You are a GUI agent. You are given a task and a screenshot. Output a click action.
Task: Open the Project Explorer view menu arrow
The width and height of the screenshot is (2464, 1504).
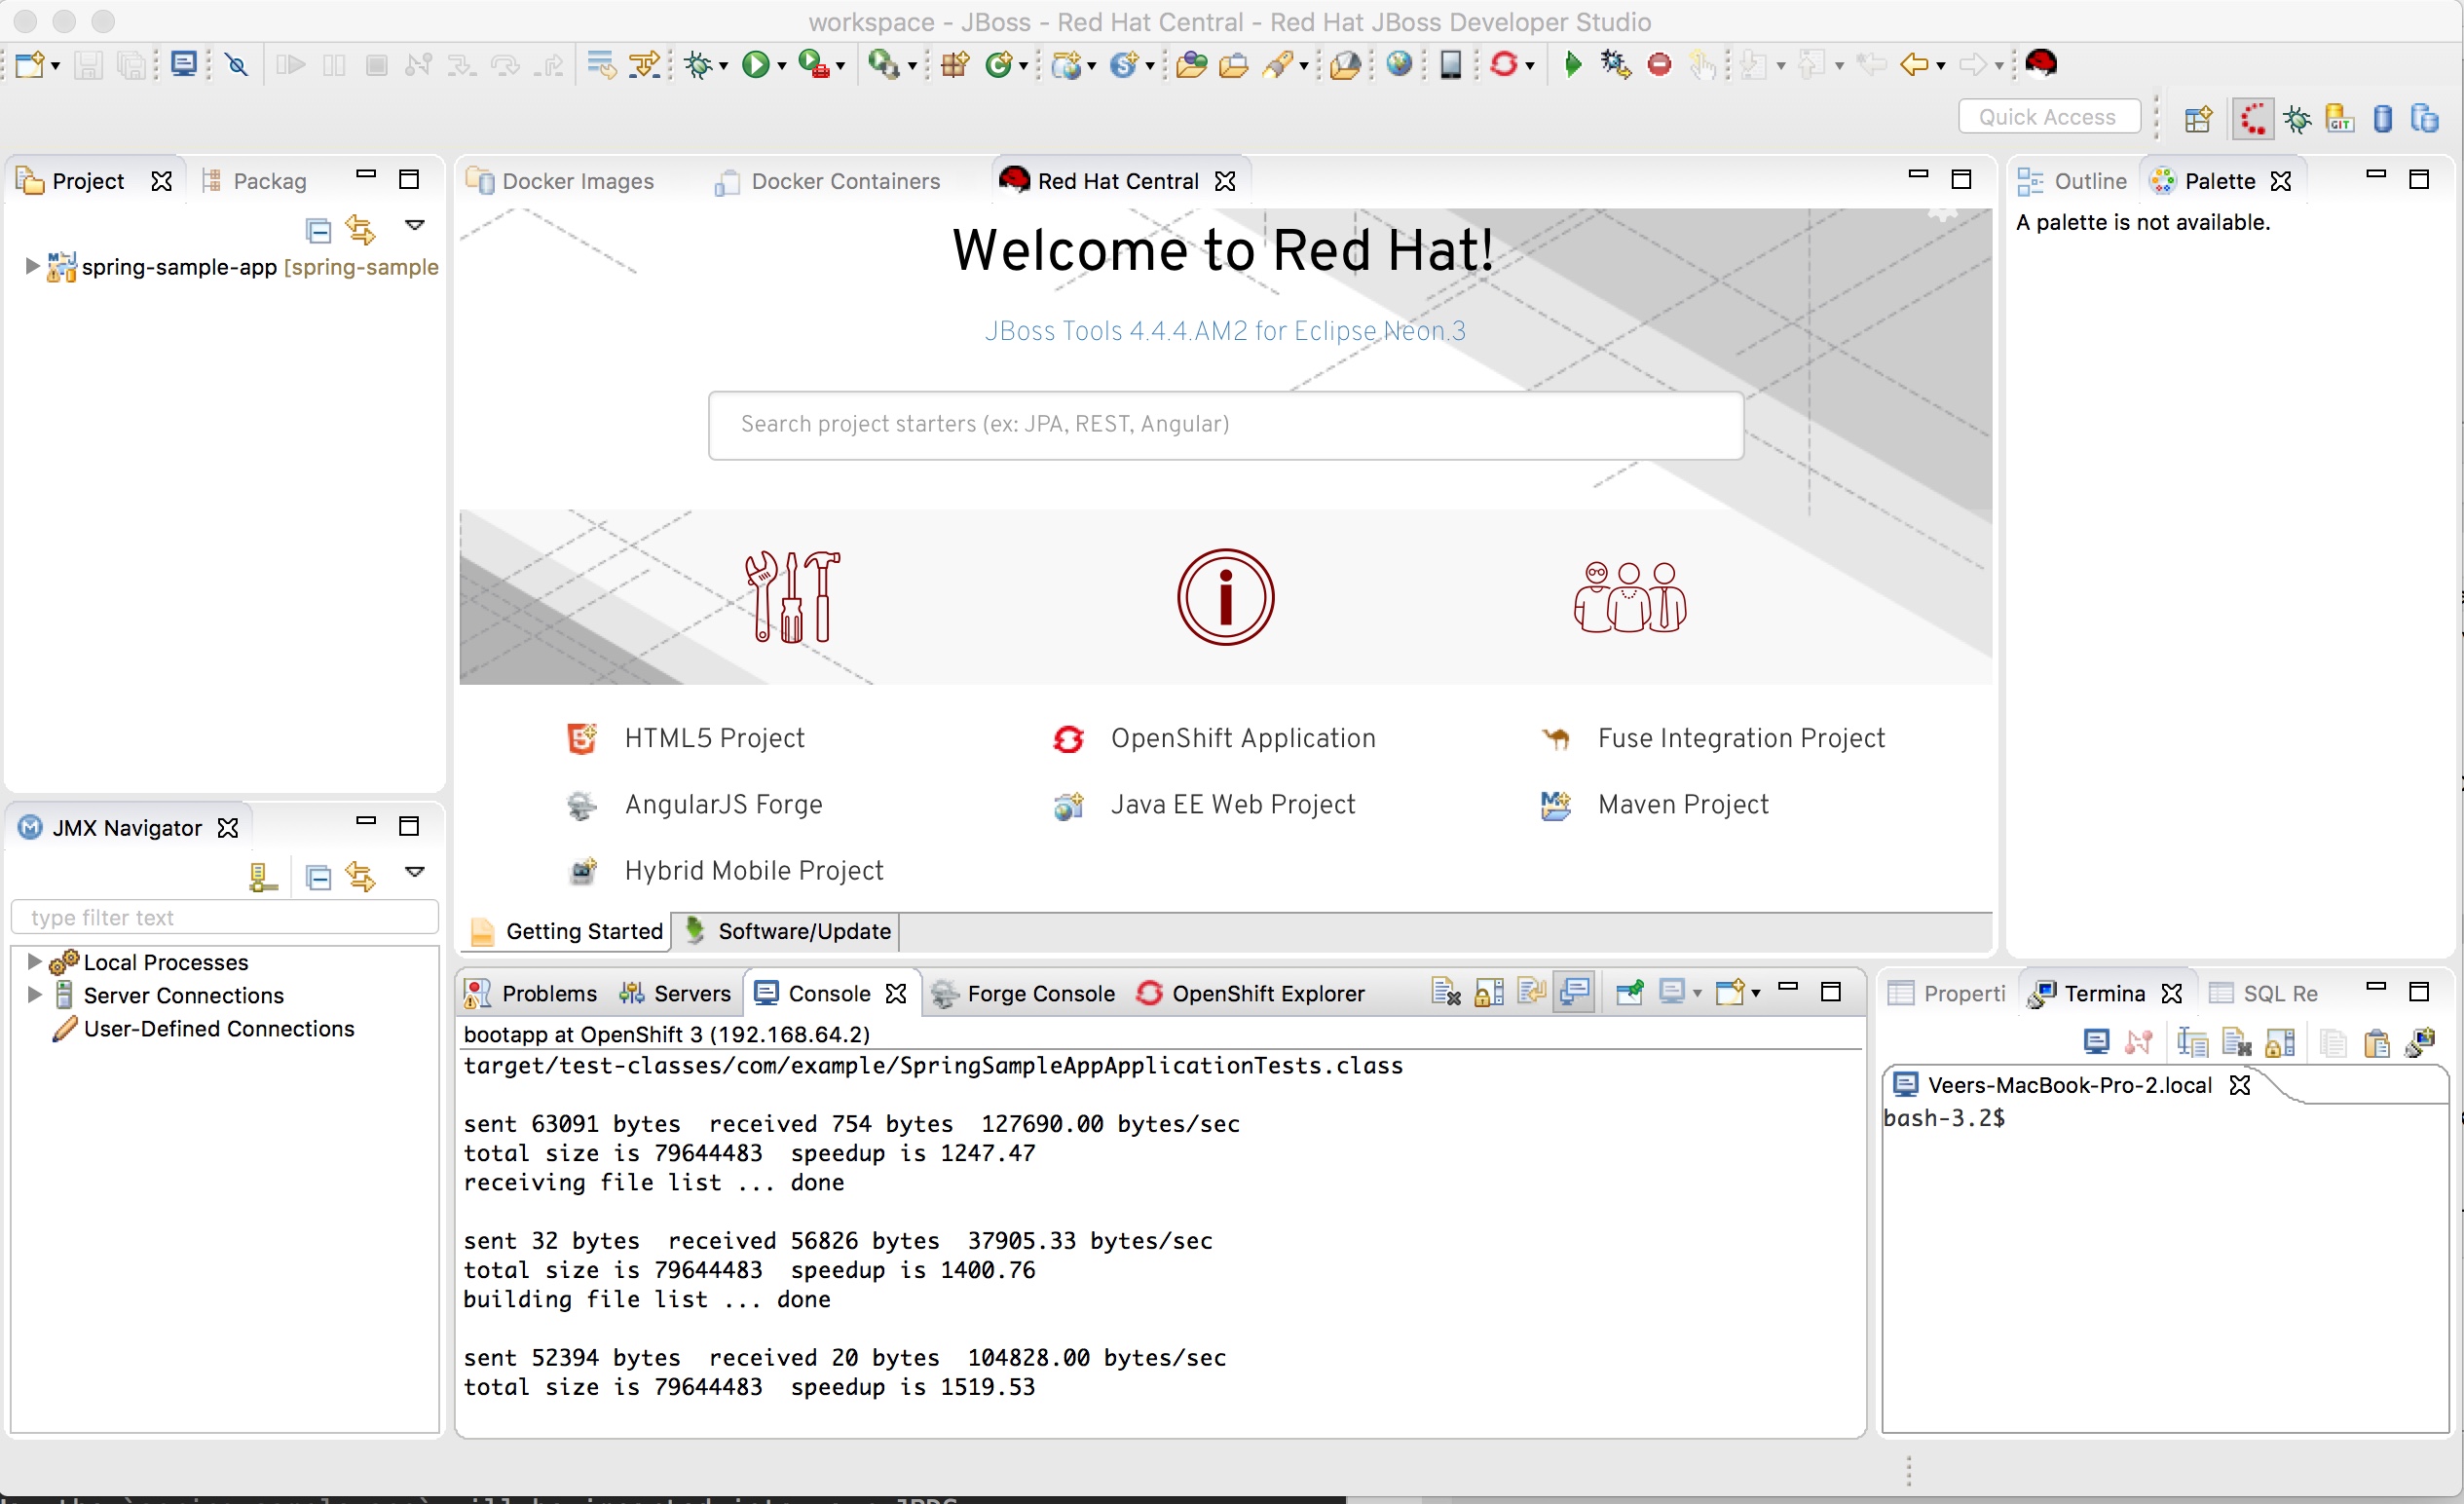415,226
